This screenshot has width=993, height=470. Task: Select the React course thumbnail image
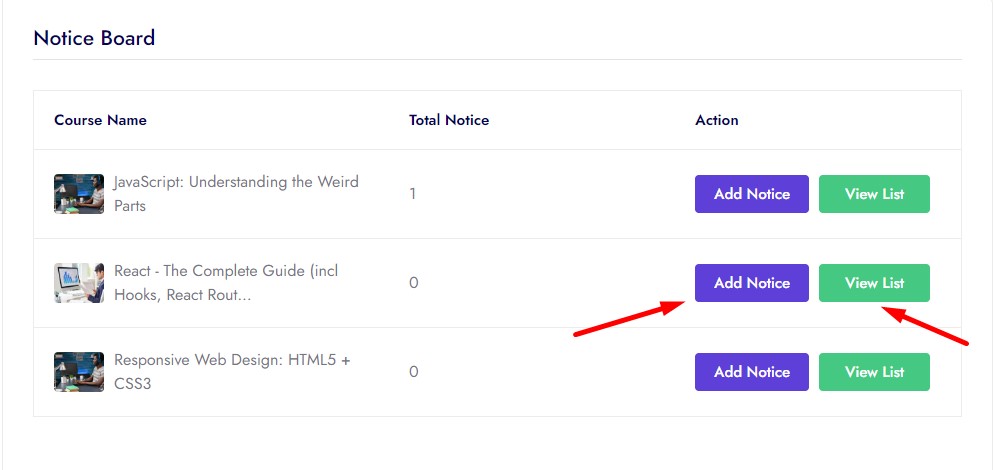click(79, 283)
